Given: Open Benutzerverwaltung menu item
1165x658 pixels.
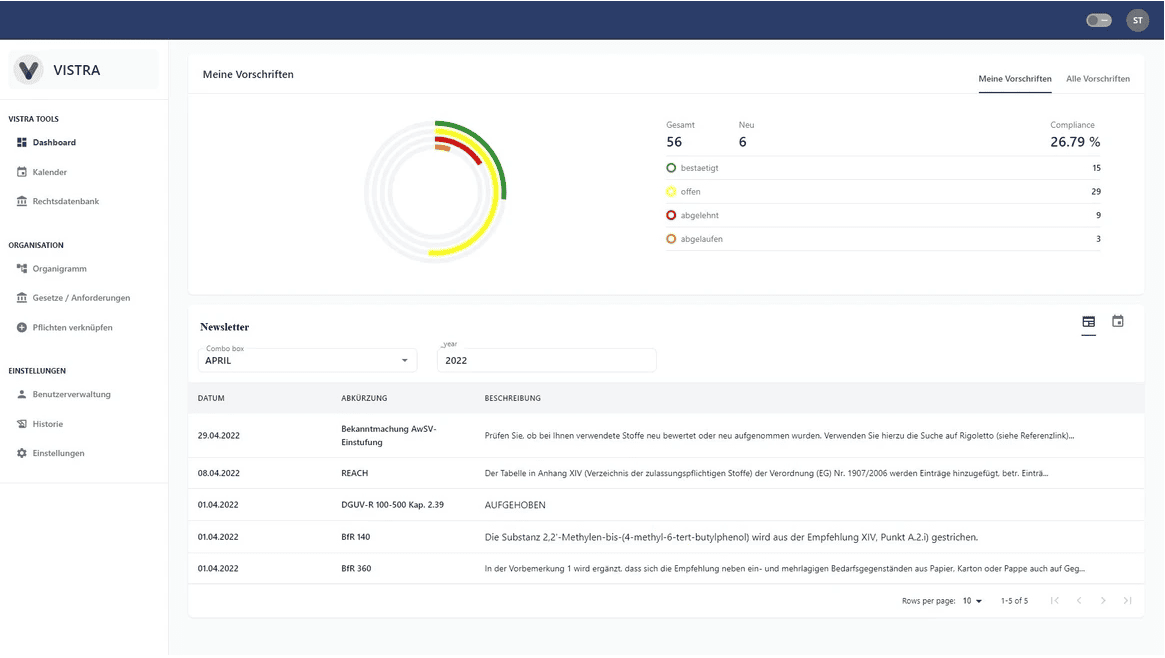Looking at the screenshot, I should [x=71, y=394].
